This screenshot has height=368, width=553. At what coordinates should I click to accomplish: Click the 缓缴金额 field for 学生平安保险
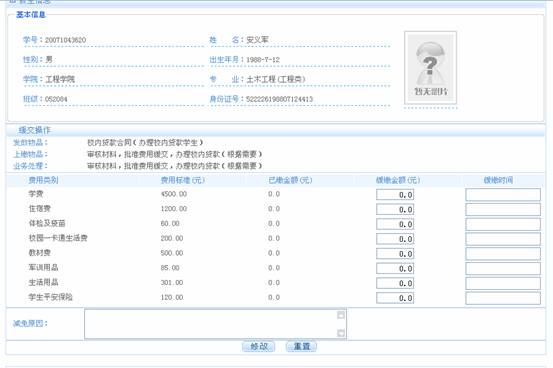[x=395, y=298]
